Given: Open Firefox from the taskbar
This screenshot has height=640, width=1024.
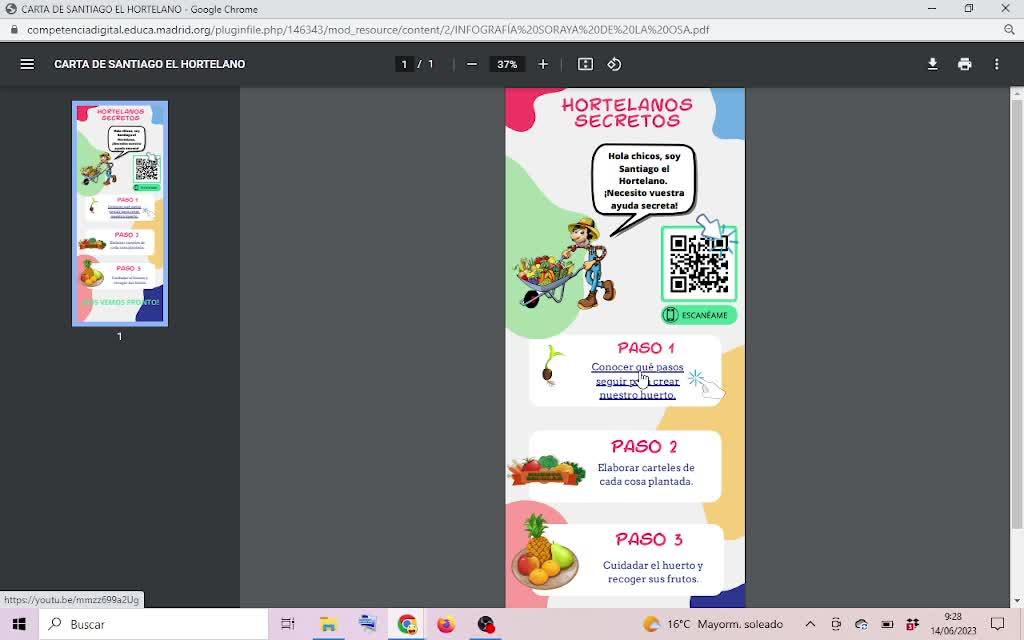Looking at the screenshot, I should 446,624.
